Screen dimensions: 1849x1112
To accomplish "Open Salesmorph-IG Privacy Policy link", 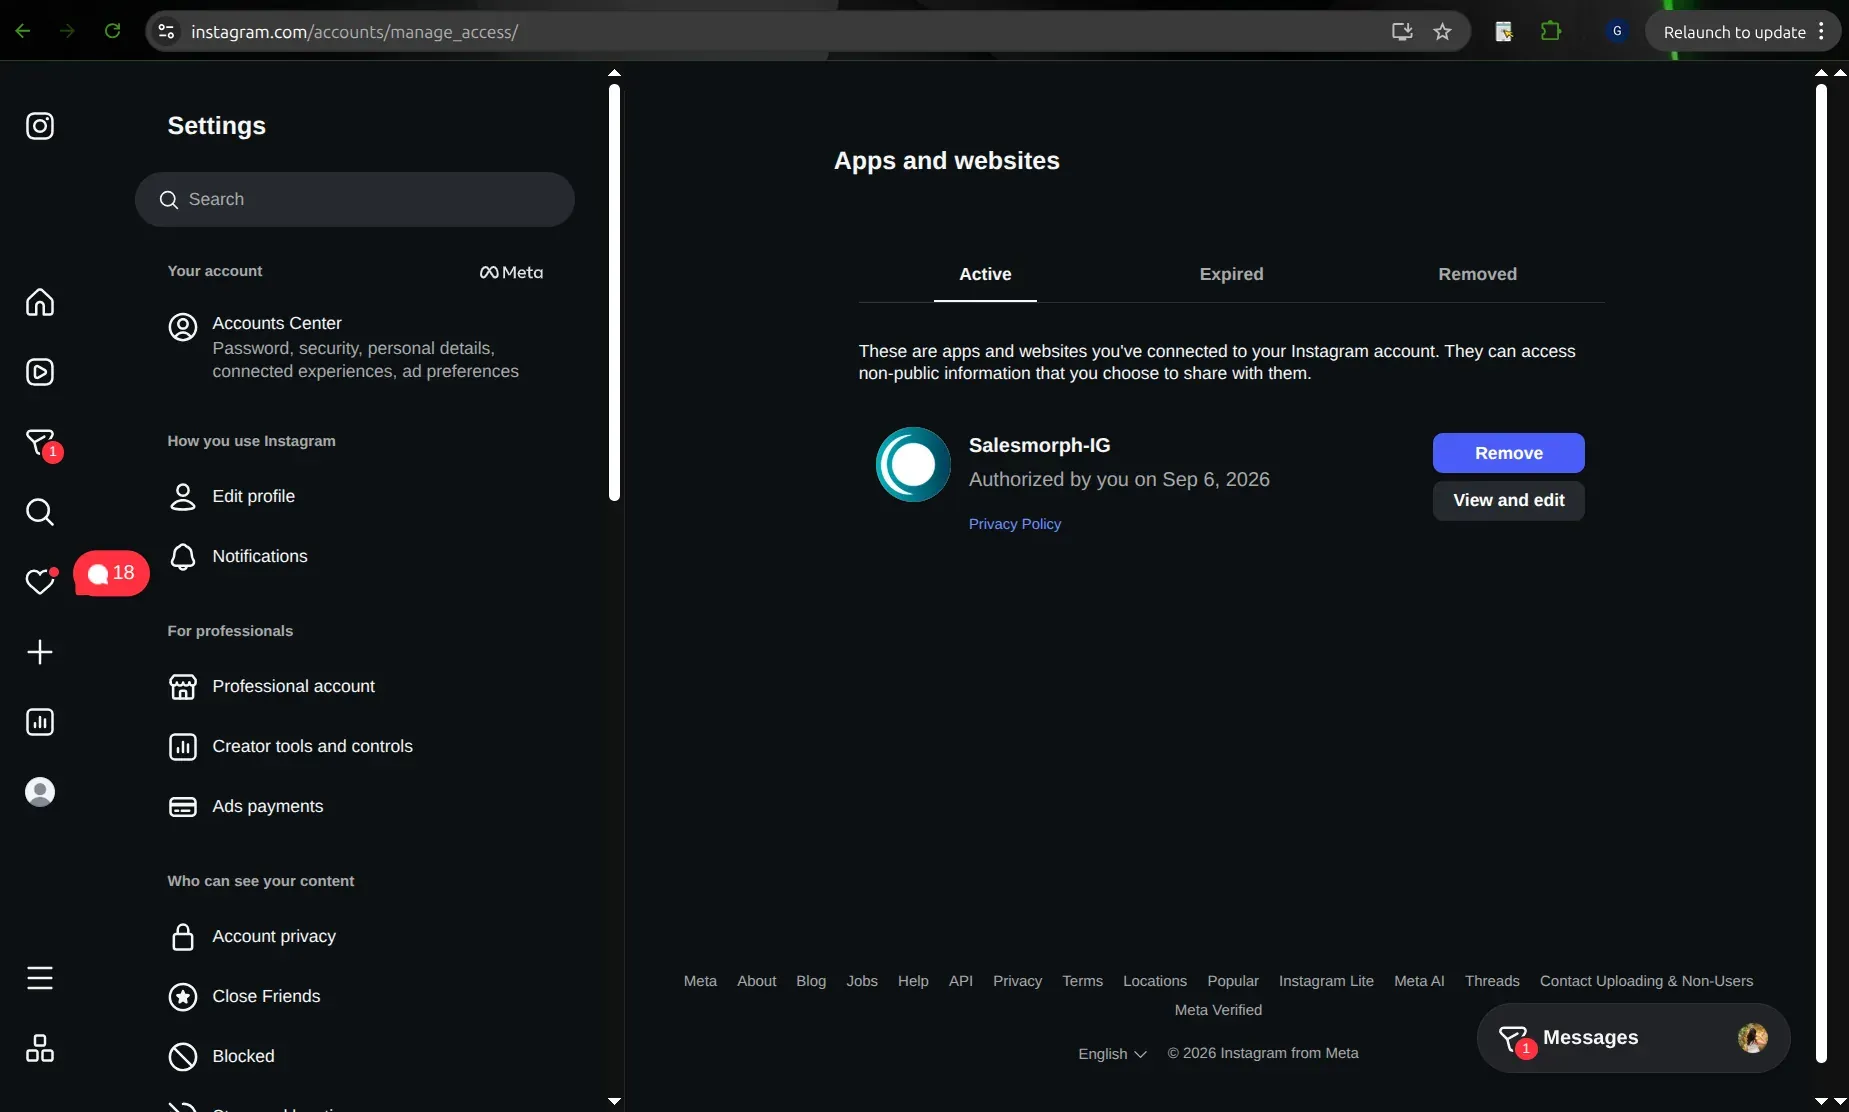I will [1015, 524].
